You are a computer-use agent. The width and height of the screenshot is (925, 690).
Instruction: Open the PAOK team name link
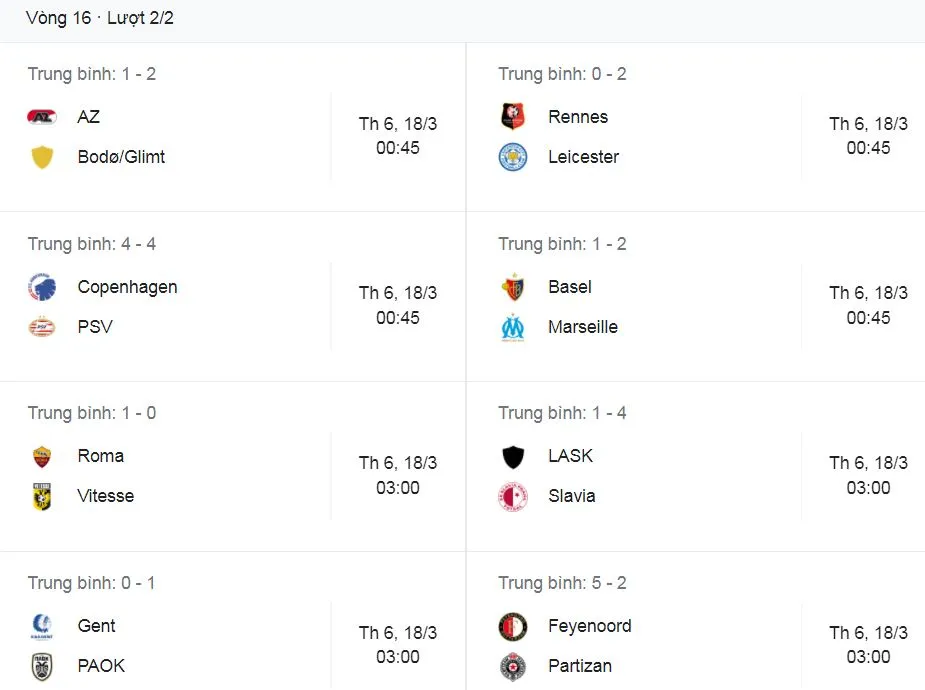click(x=101, y=666)
